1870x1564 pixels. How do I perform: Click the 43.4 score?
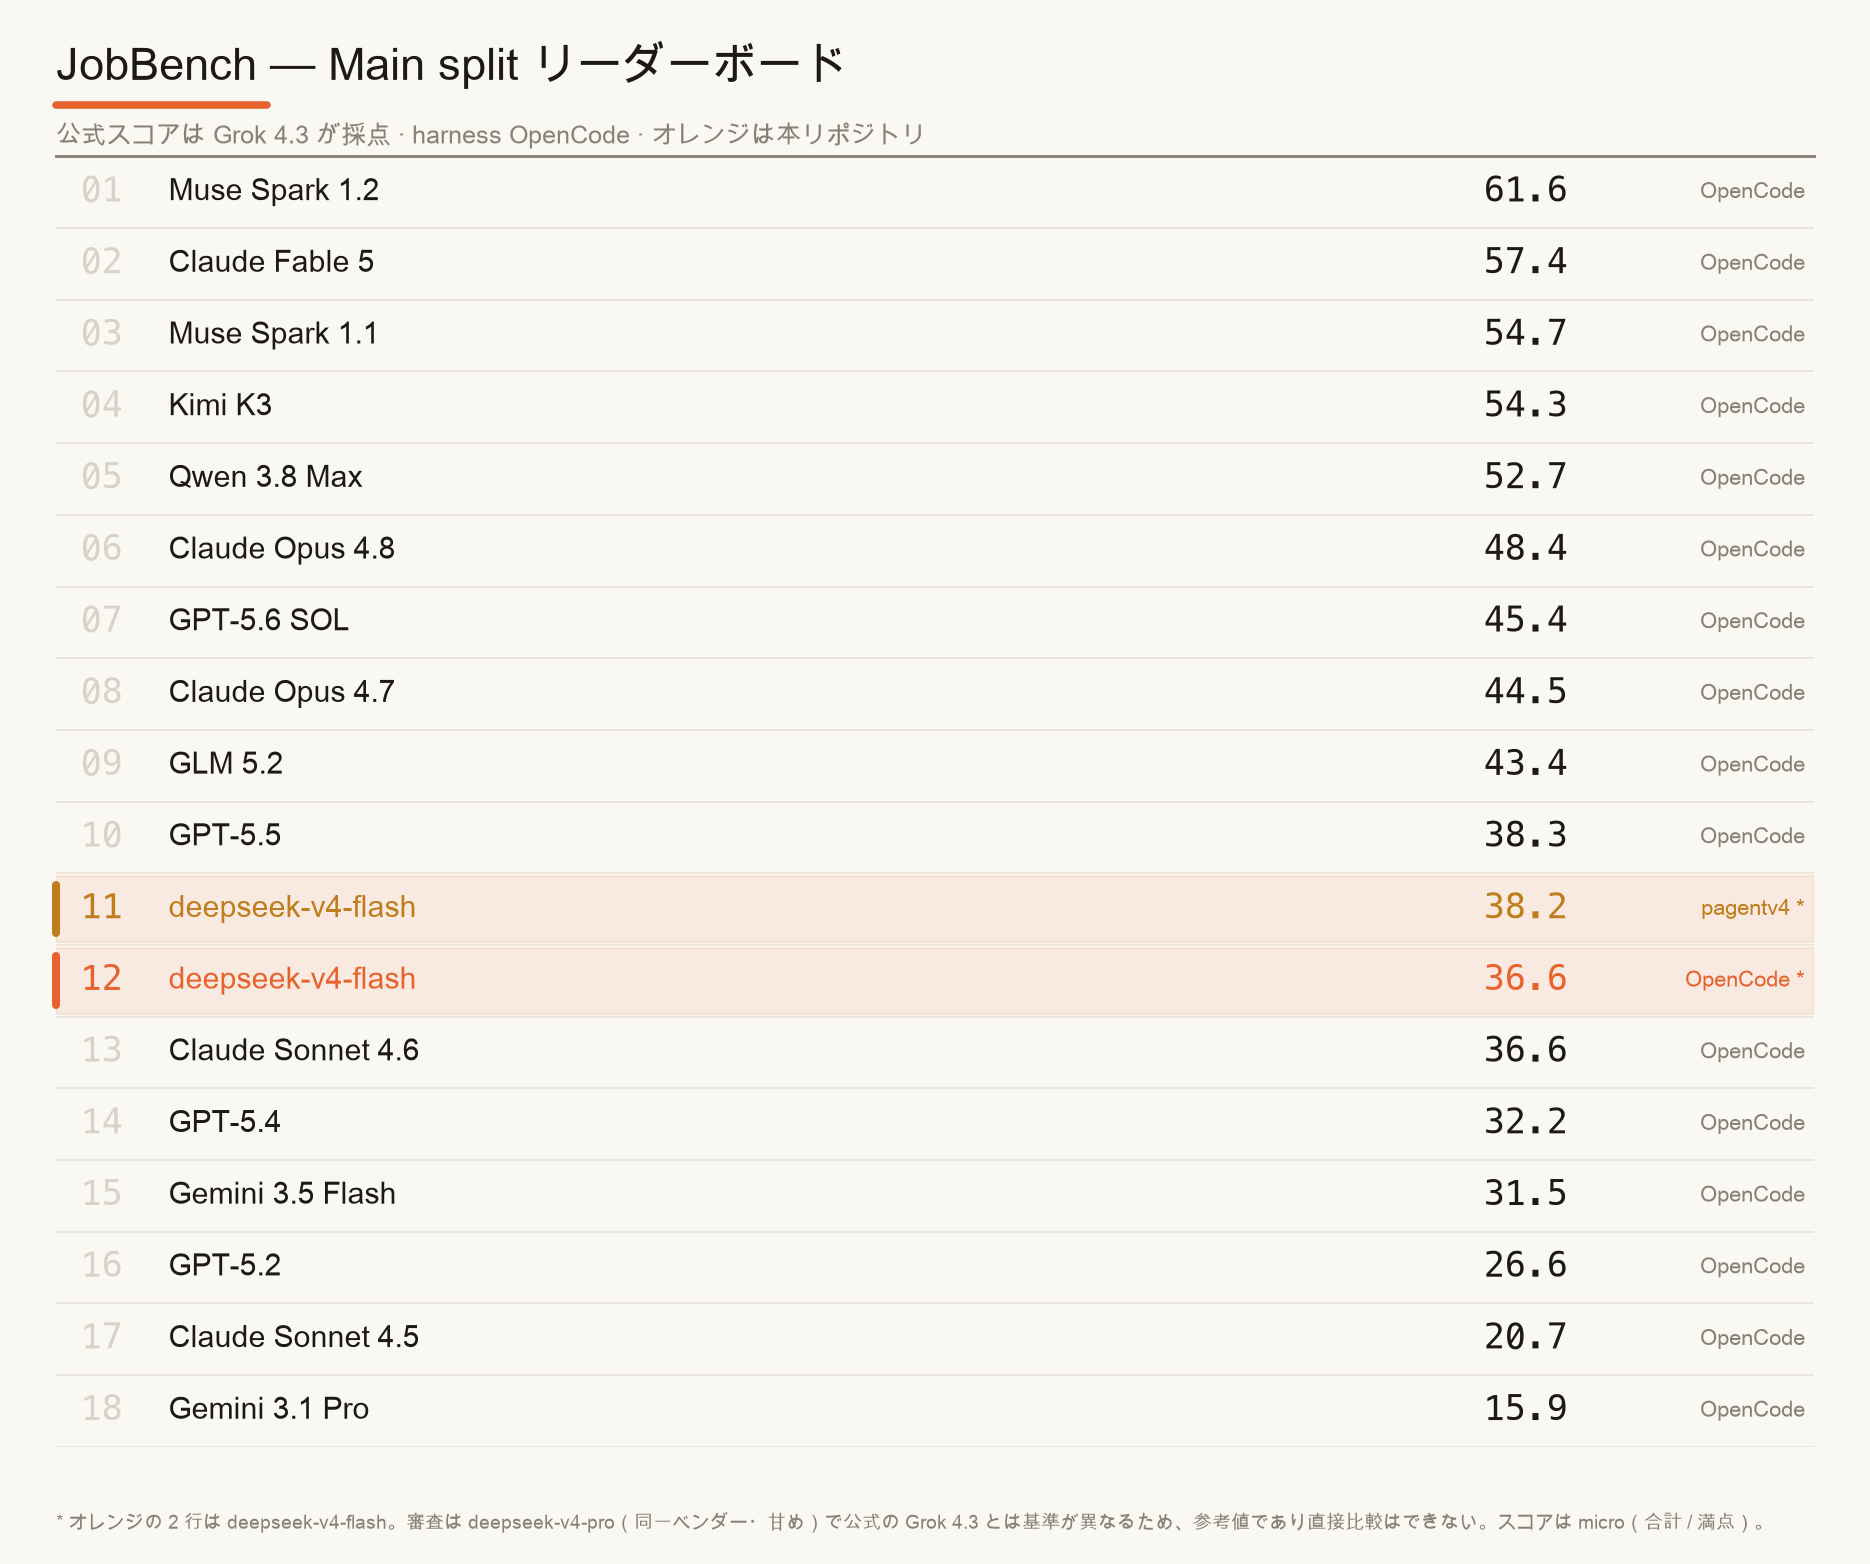[x=1525, y=763]
